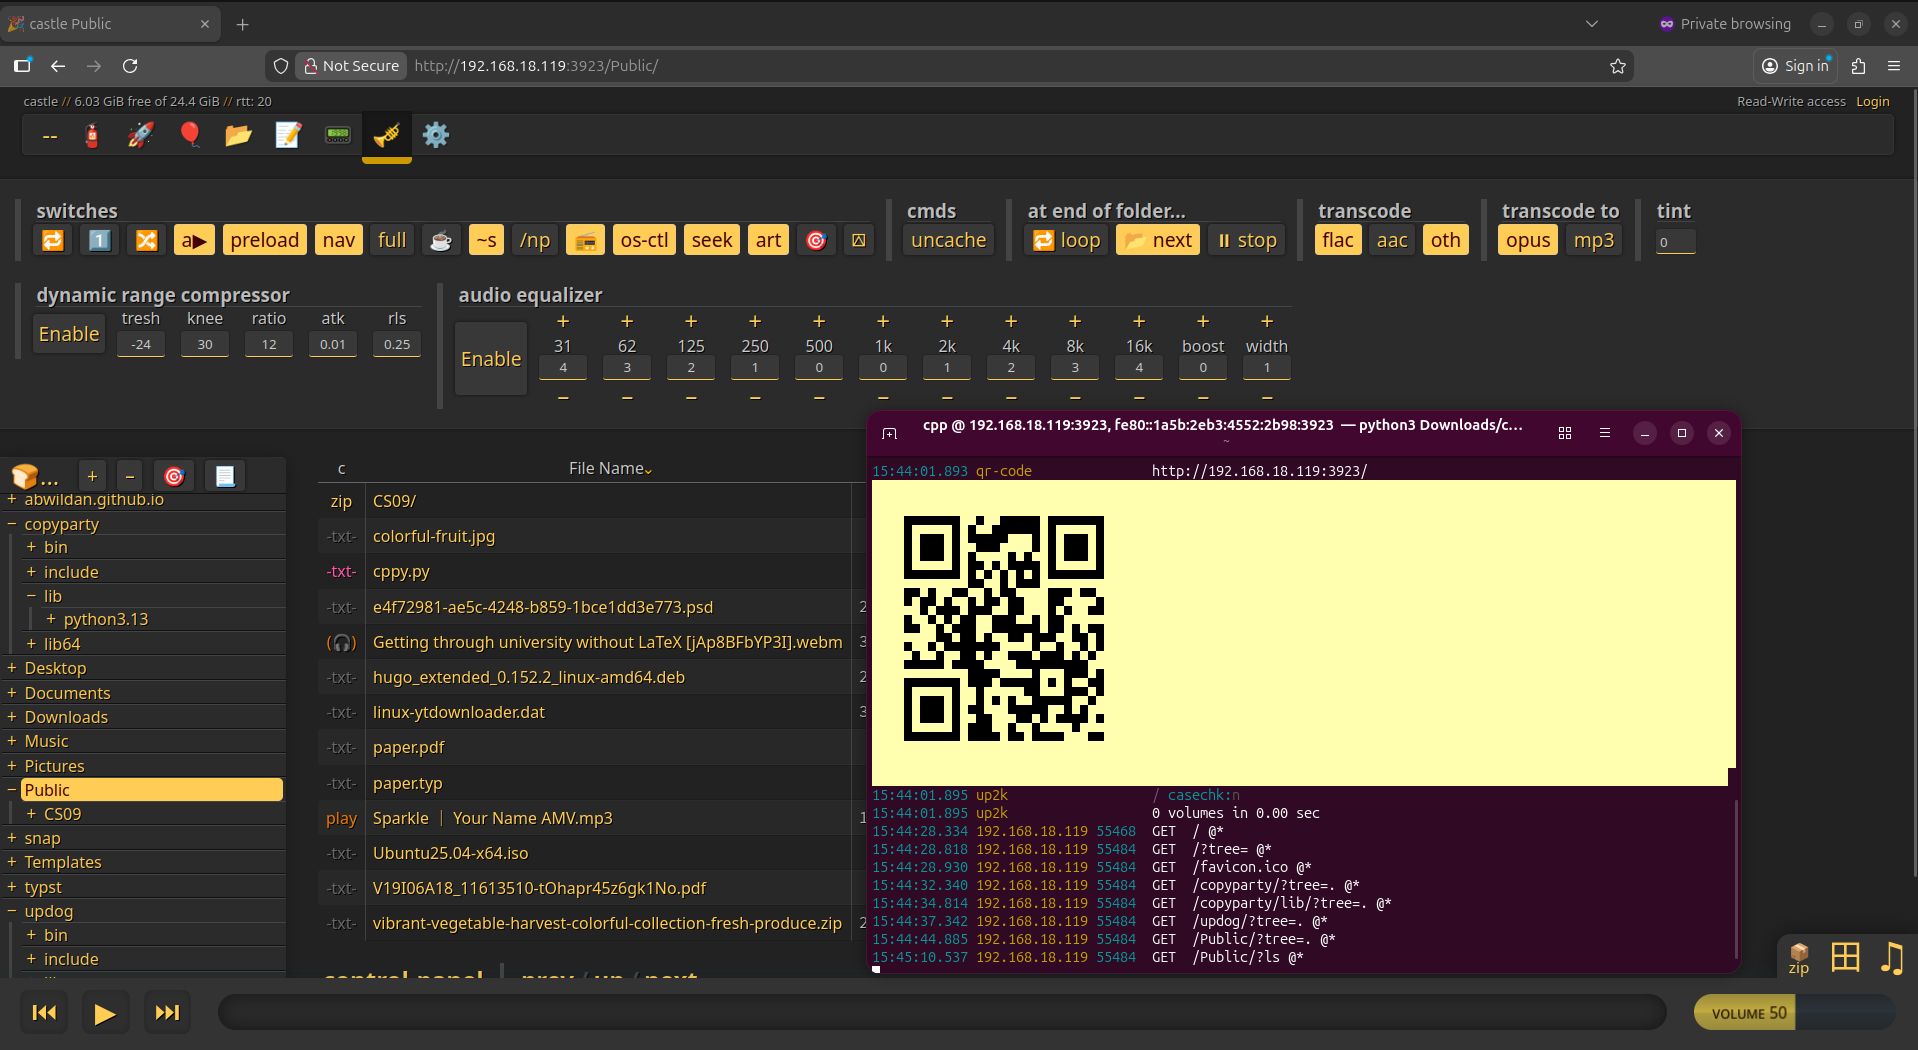Click the open folder icon in toolbar

tap(238, 135)
